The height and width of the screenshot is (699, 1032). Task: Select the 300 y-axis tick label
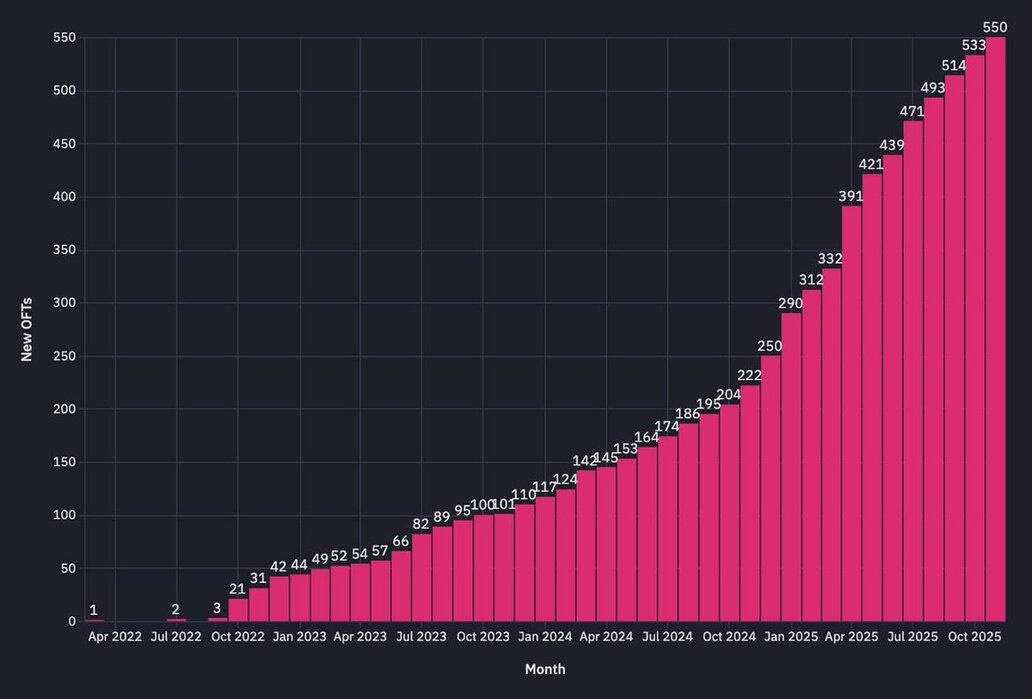[x=64, y=303]
